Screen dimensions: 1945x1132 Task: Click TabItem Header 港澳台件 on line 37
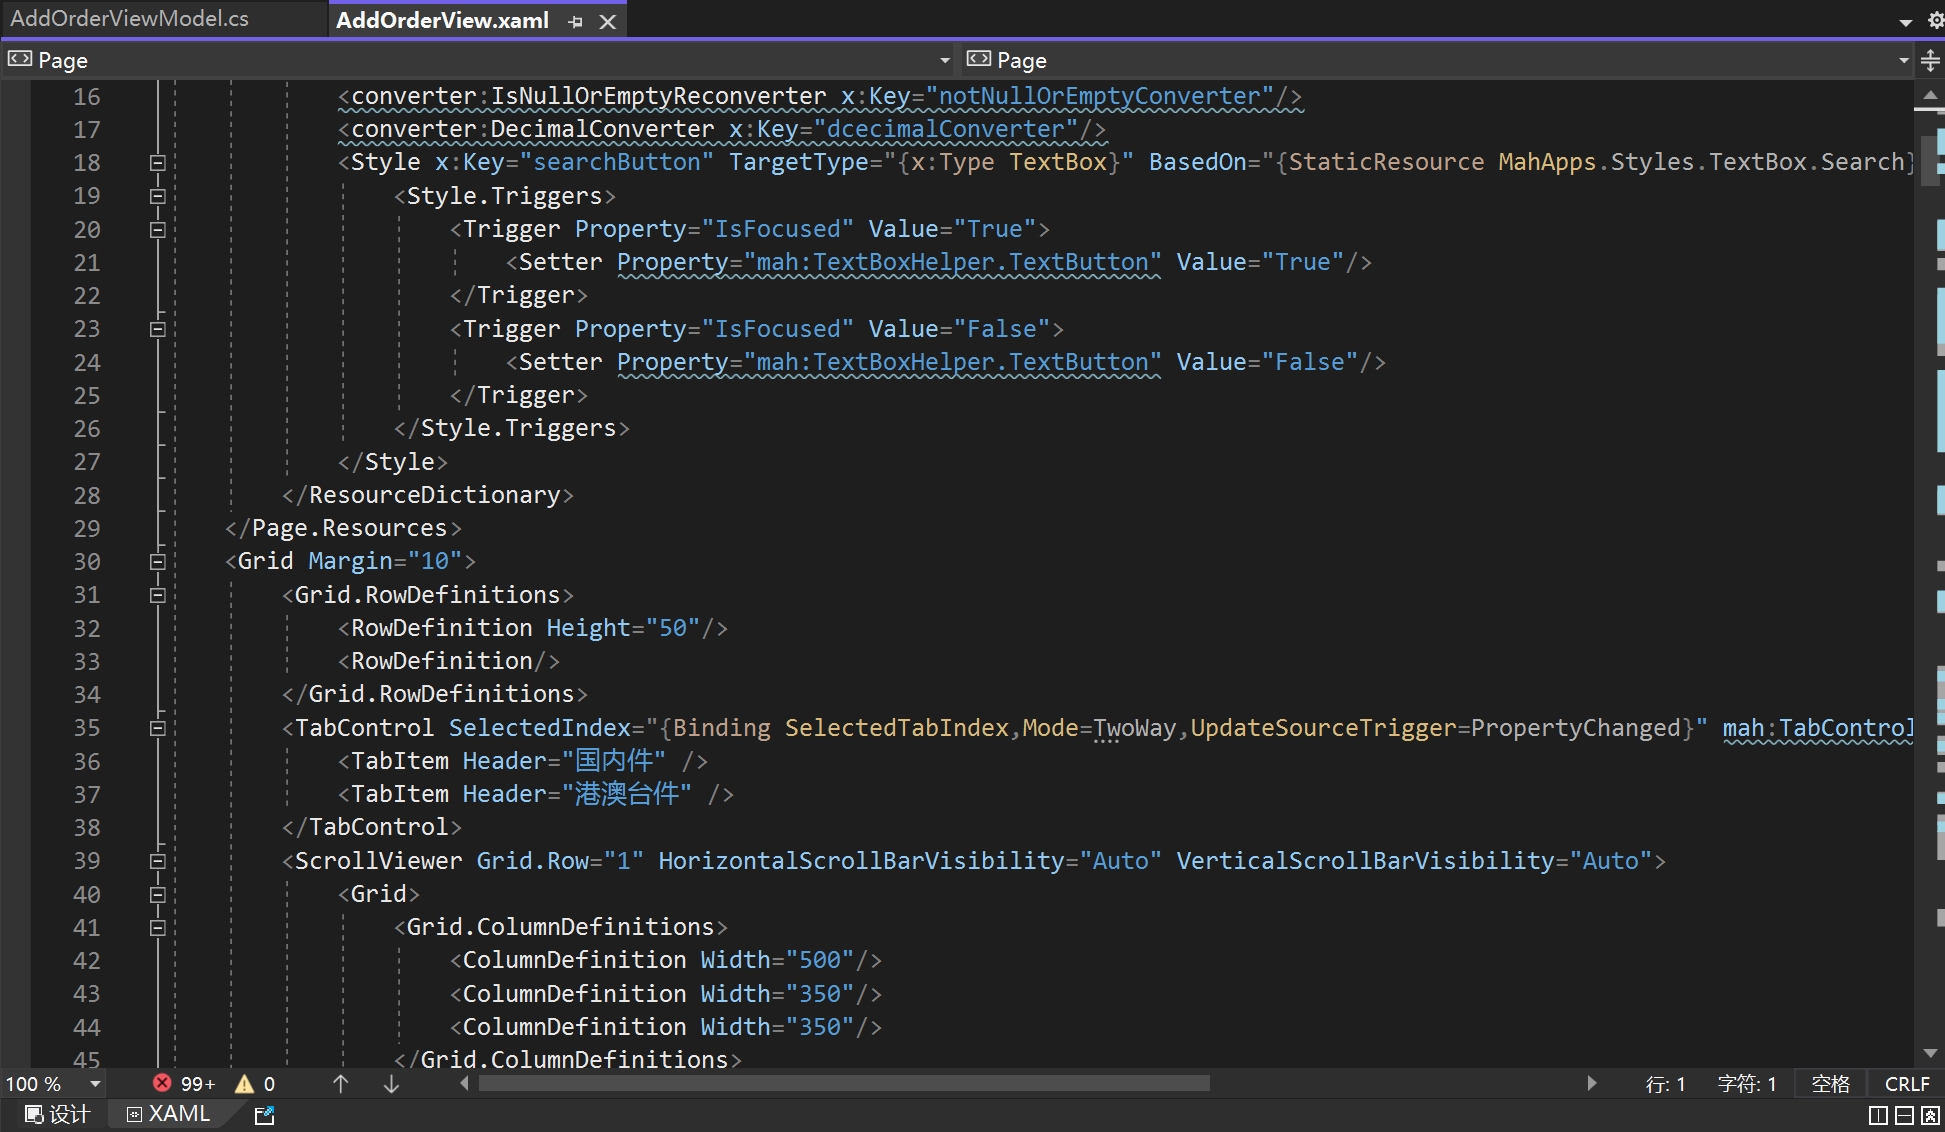536,794
